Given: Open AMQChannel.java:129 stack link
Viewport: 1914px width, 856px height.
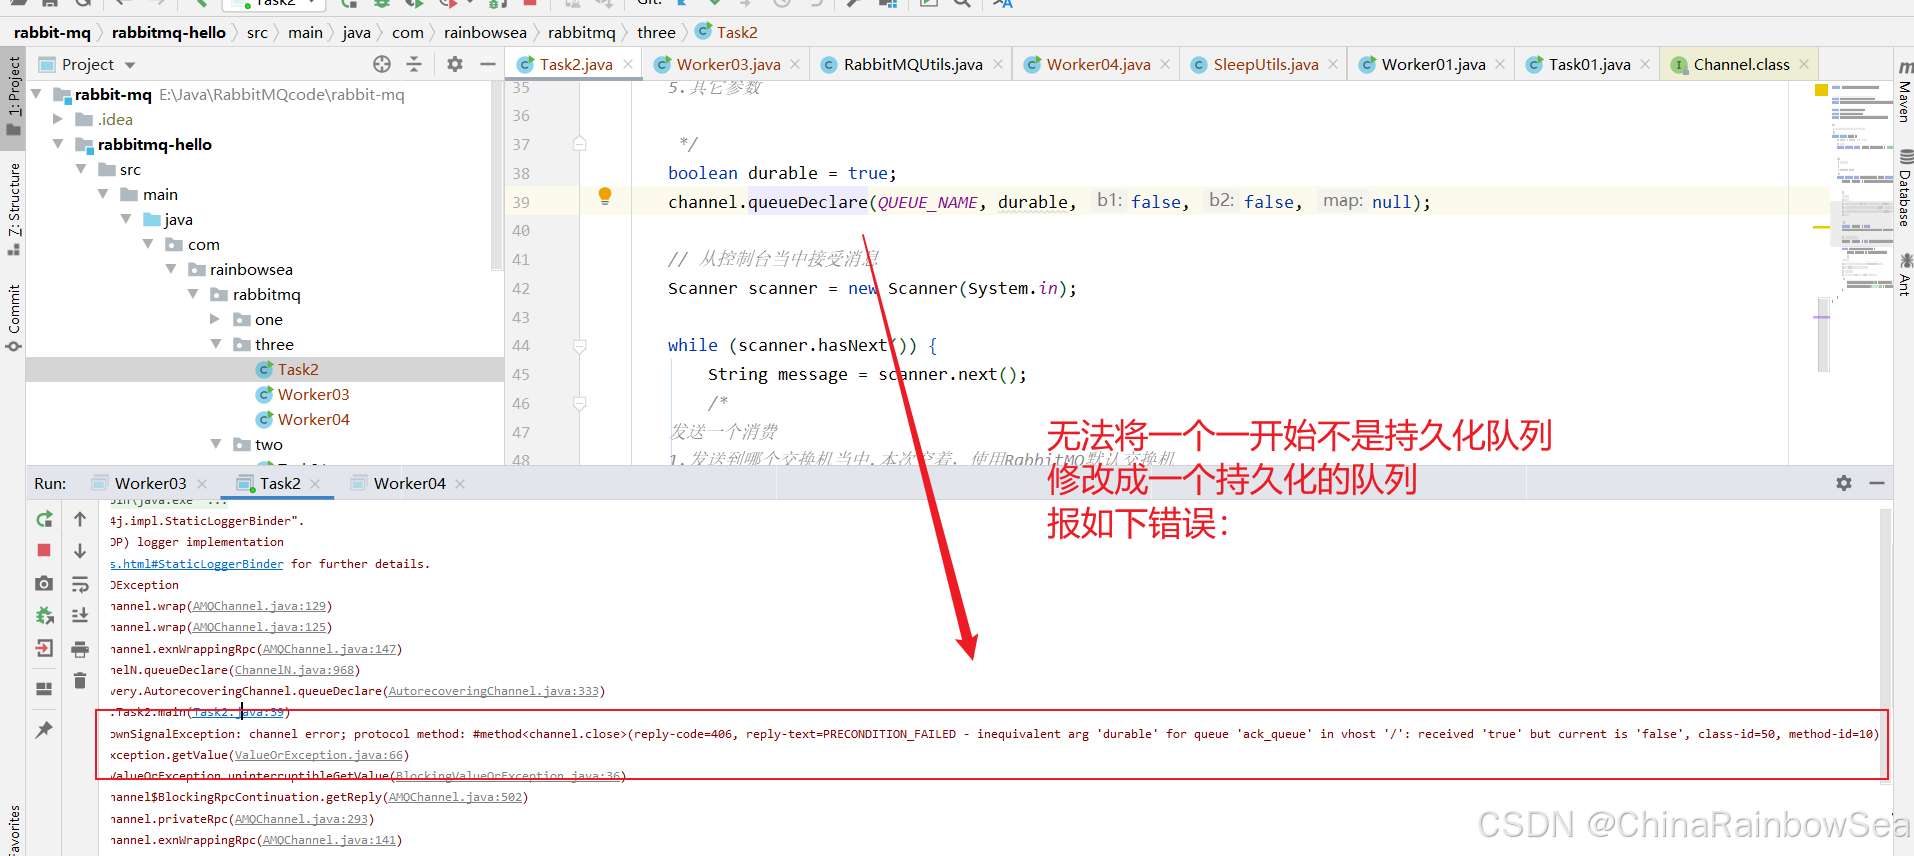Looking at the screenshot, I should click(x=260, y=606).
